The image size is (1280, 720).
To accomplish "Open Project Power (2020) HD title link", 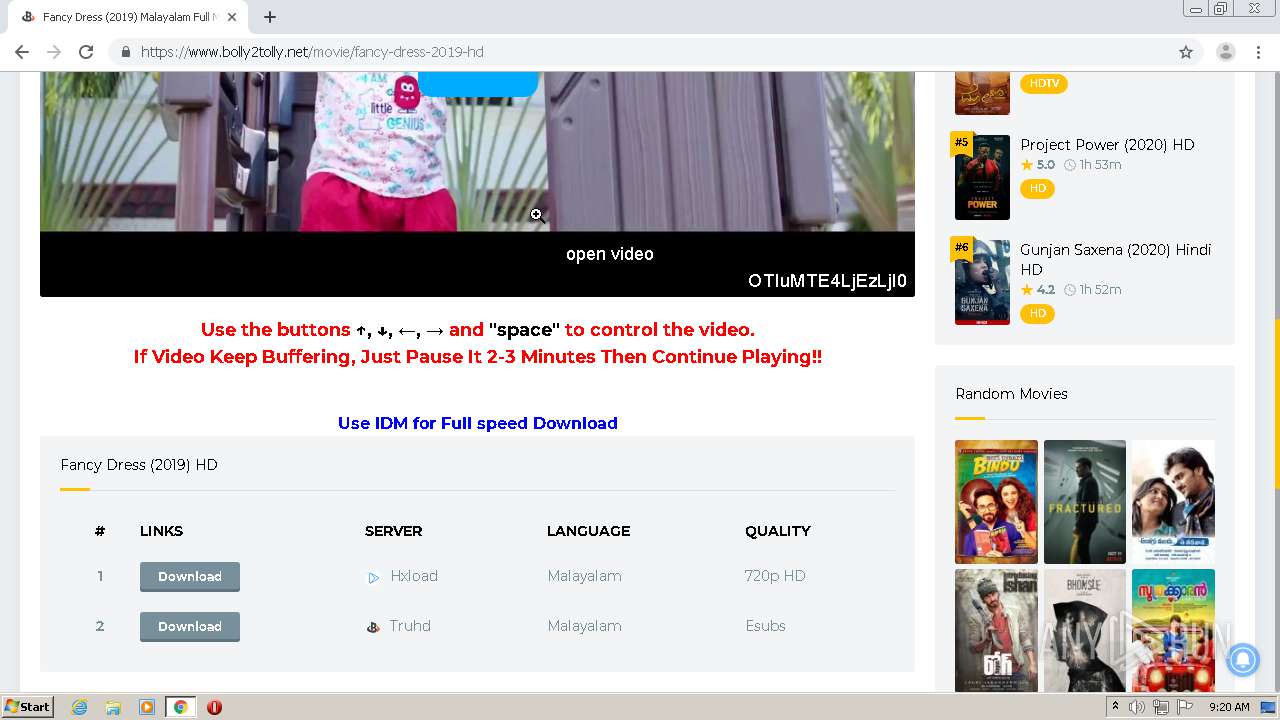I will coord(1107,145).
